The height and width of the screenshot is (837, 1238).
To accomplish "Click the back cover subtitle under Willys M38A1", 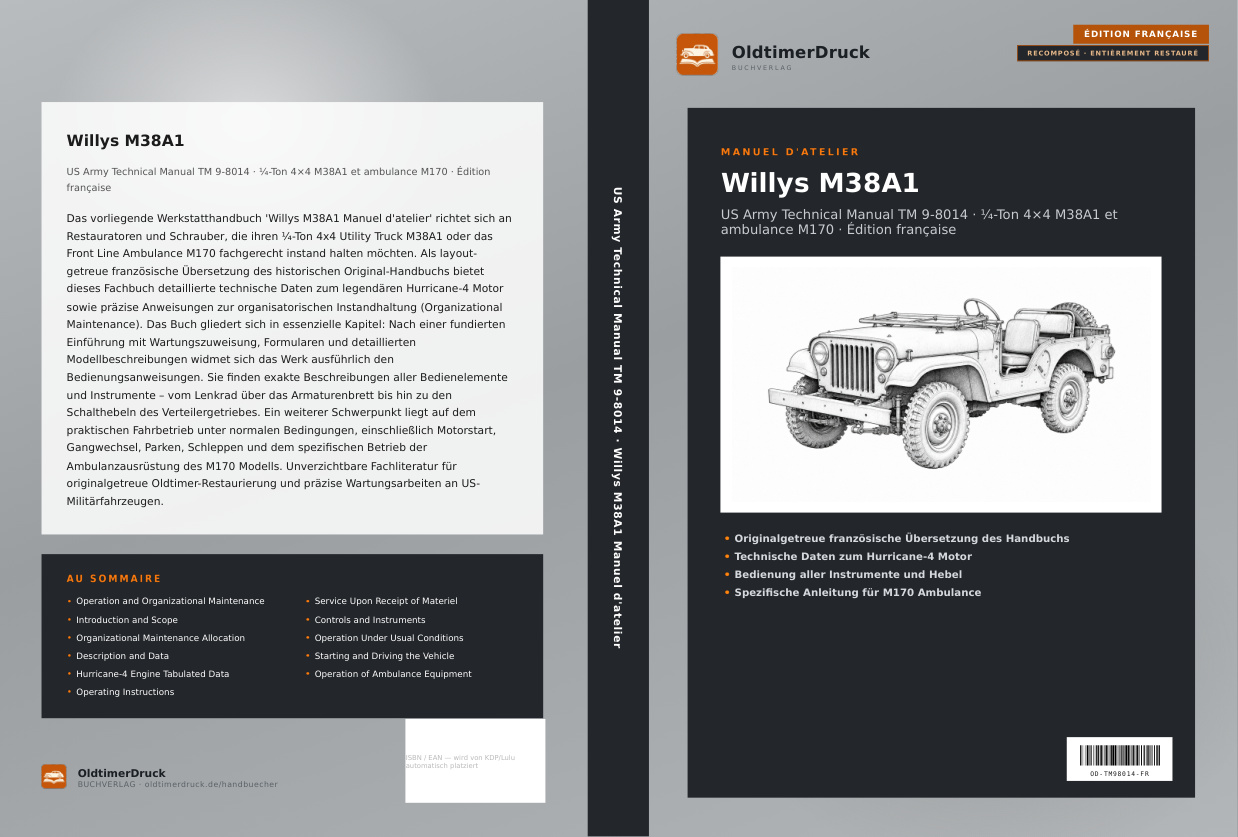I will [279, 179].
